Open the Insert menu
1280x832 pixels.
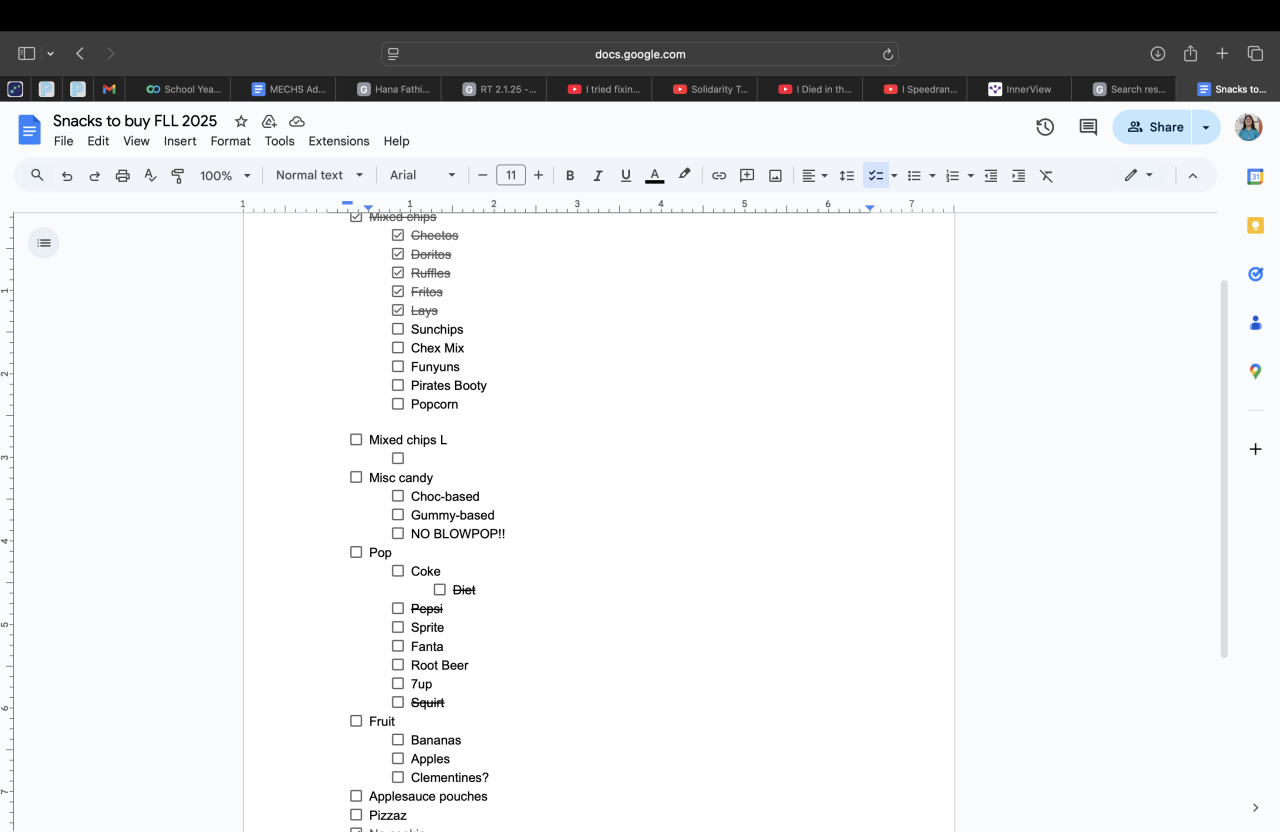180,141
